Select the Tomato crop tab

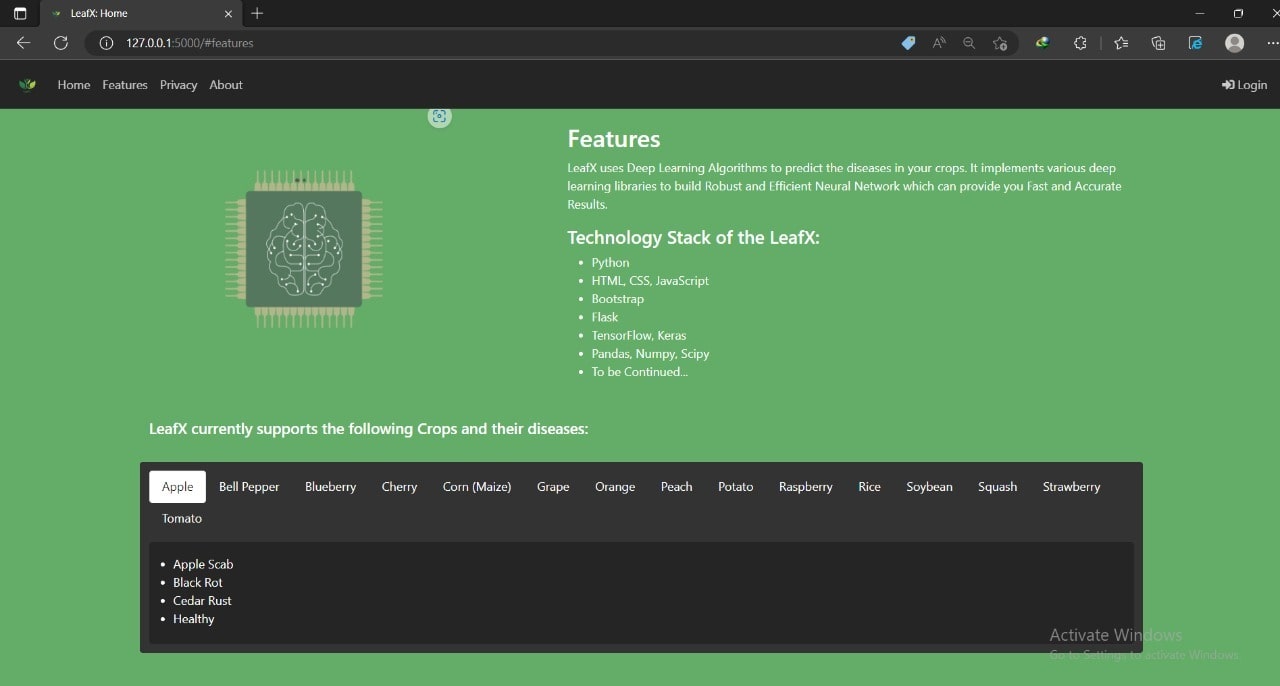click(182, 518)
